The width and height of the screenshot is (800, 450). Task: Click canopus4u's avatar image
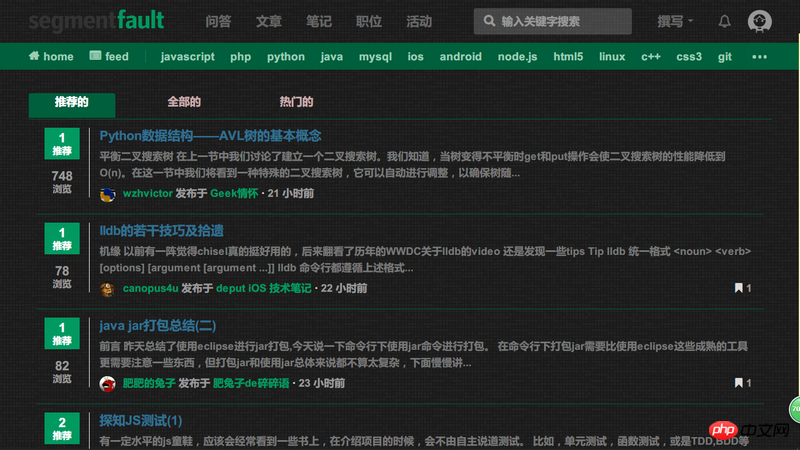[x=107, y=289]
